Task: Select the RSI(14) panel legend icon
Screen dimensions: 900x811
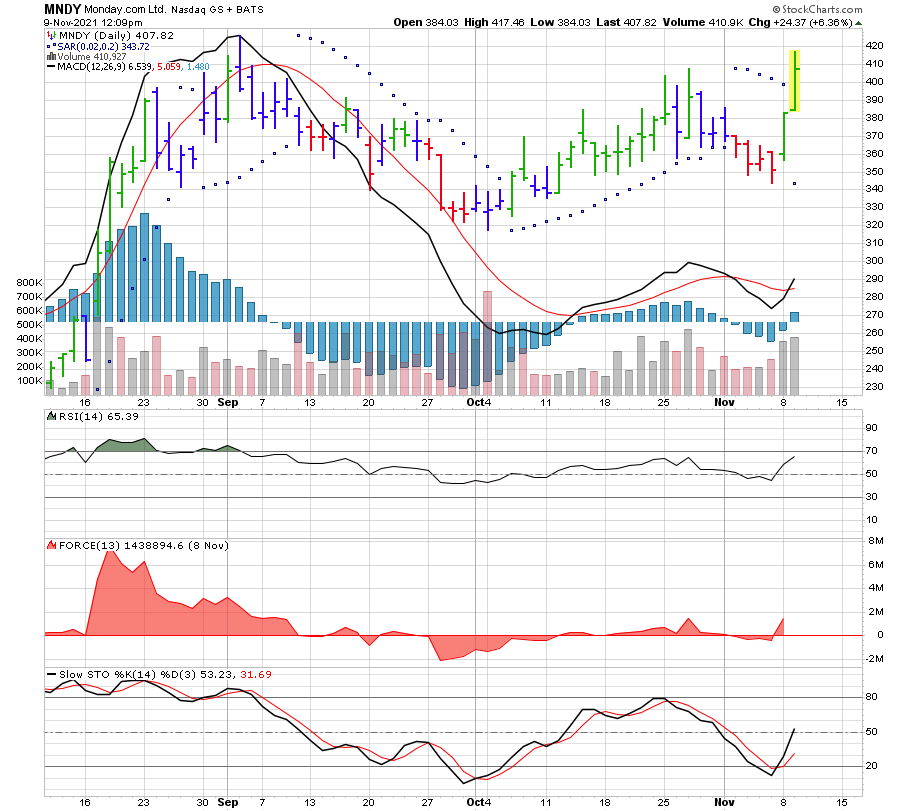Action: tap(51, 414)
